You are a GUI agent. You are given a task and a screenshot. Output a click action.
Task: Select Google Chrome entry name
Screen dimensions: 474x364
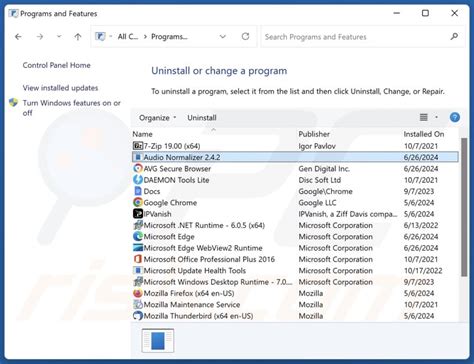(170, 203)
